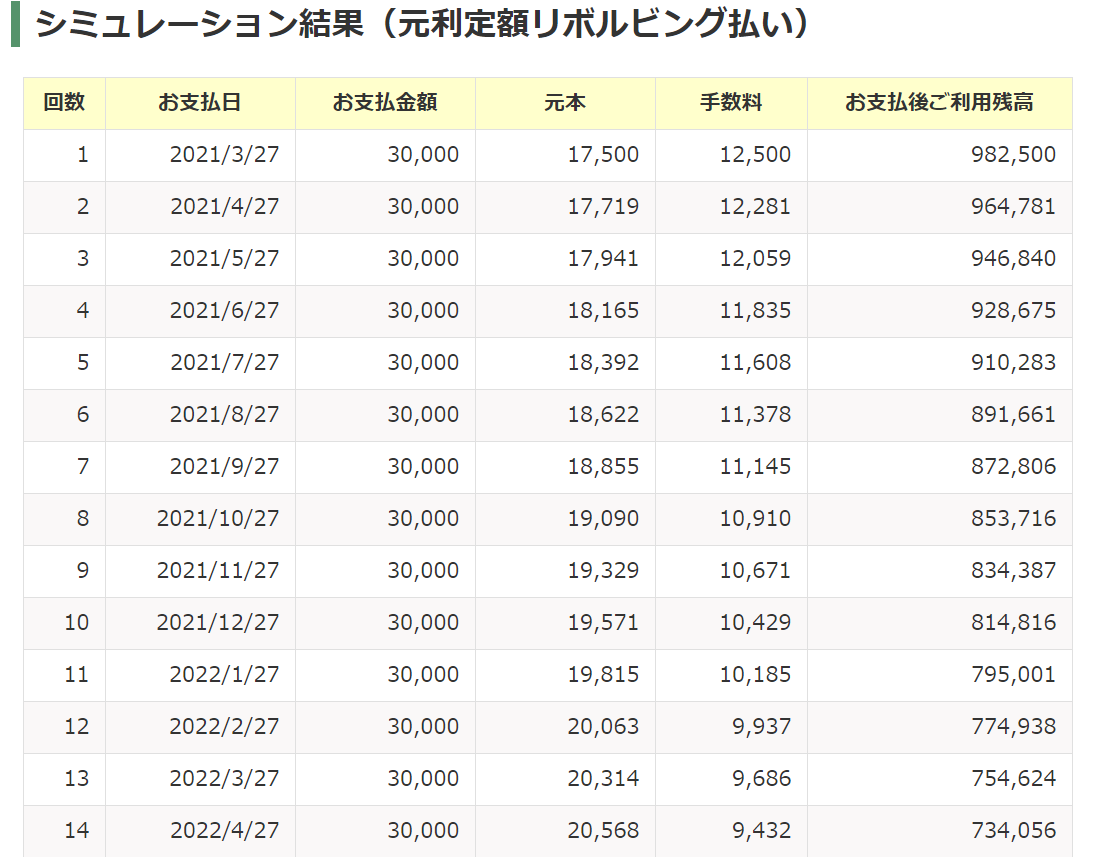
Task: Click fee value 12,500
Action: [x=755, y=154]
